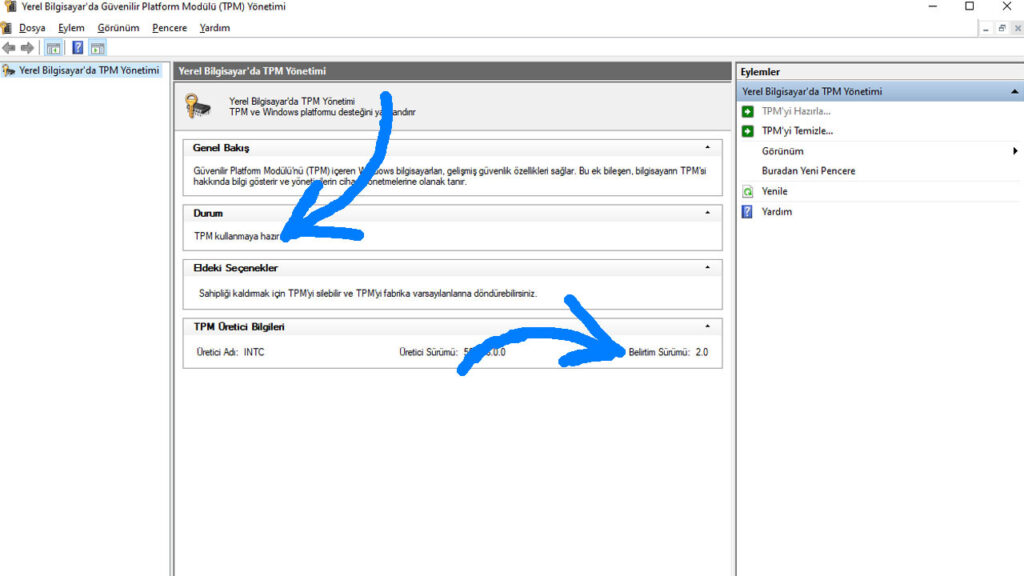
Task: Expand the Görünüm submenu arrow in Eylemler
Action: tap(1015, 151)
